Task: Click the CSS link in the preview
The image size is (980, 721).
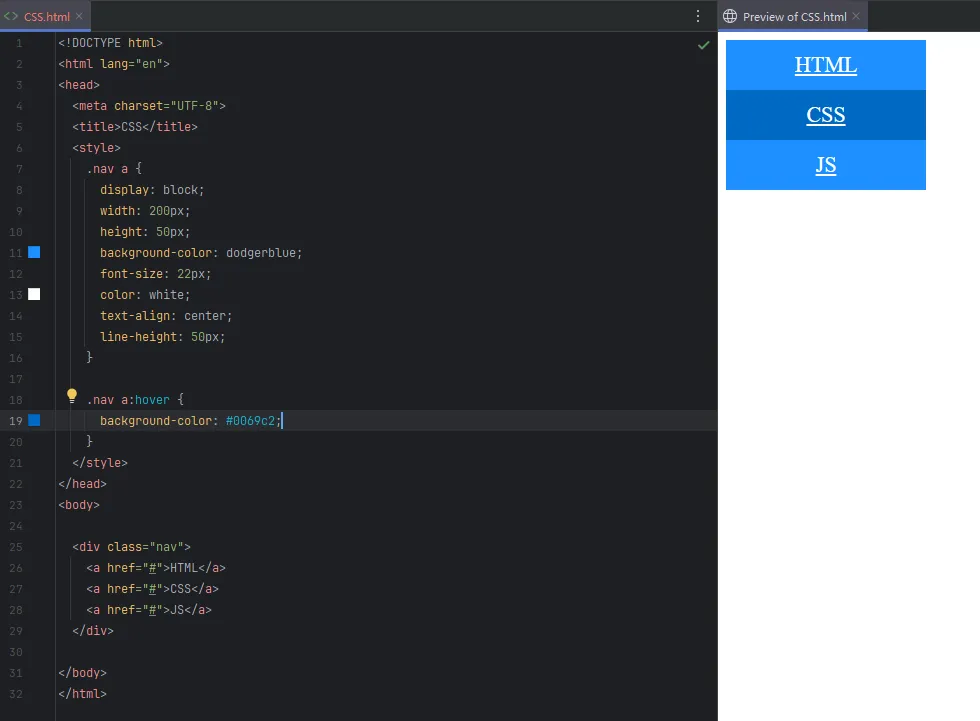Action: click(826, 115)
